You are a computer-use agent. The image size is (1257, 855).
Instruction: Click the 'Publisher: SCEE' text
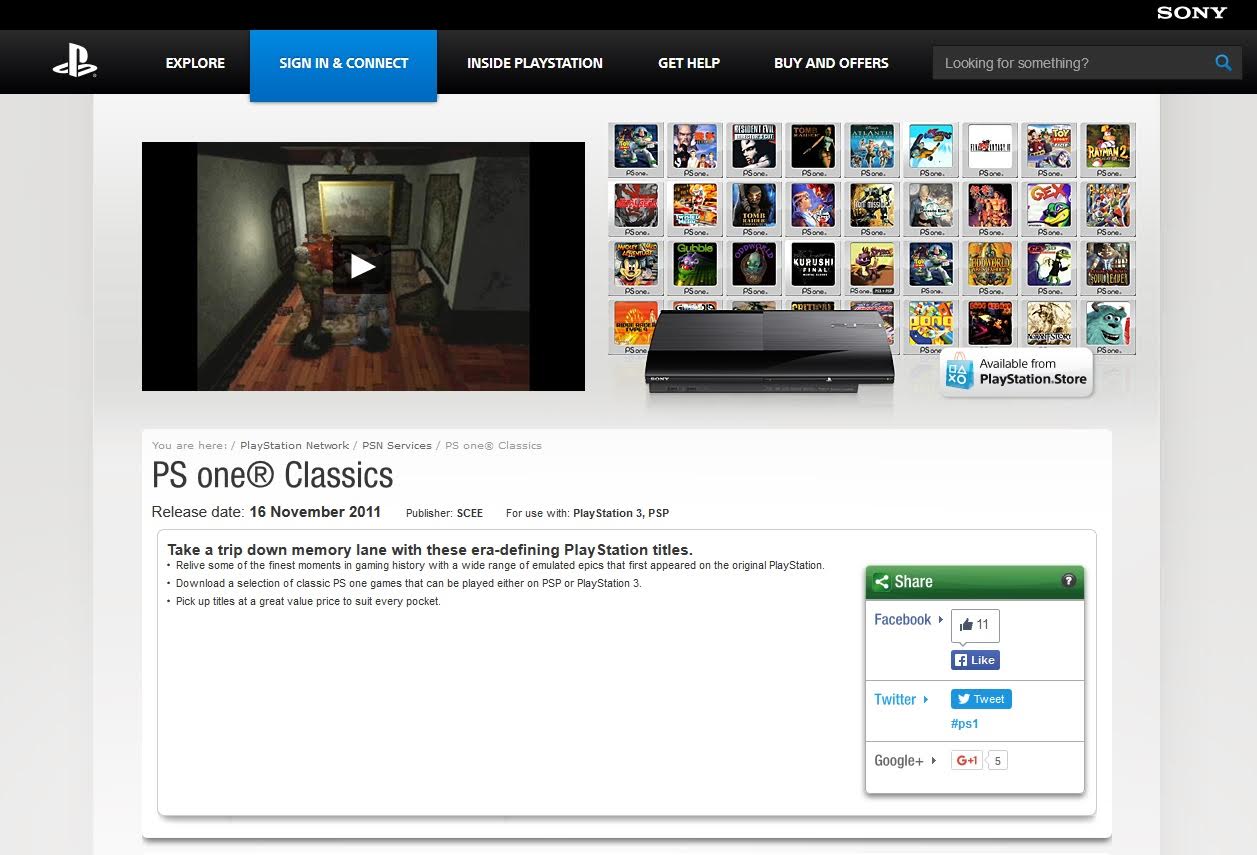tap(444, 513)
